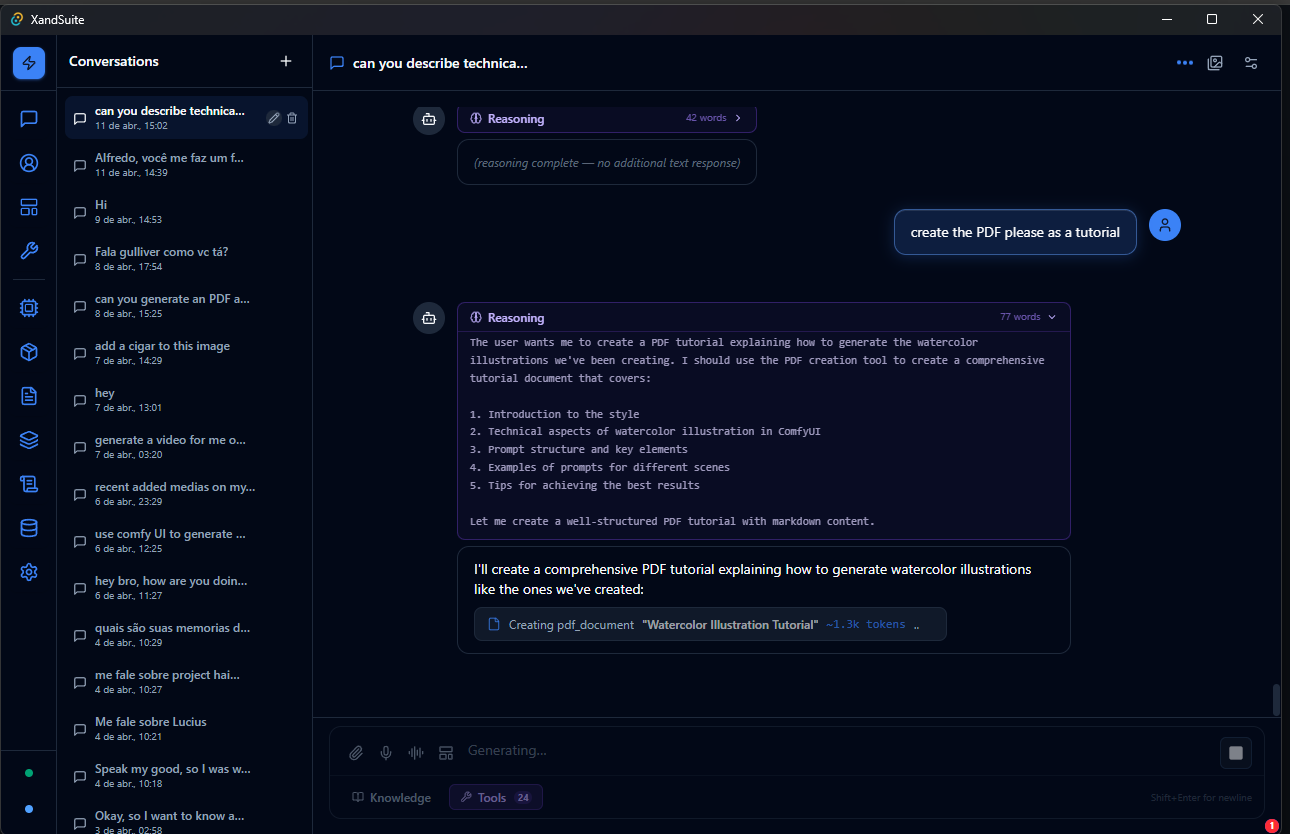1290x834 pixels.
Task: Create a new conversation with the plus button
Action: [286, 61]
